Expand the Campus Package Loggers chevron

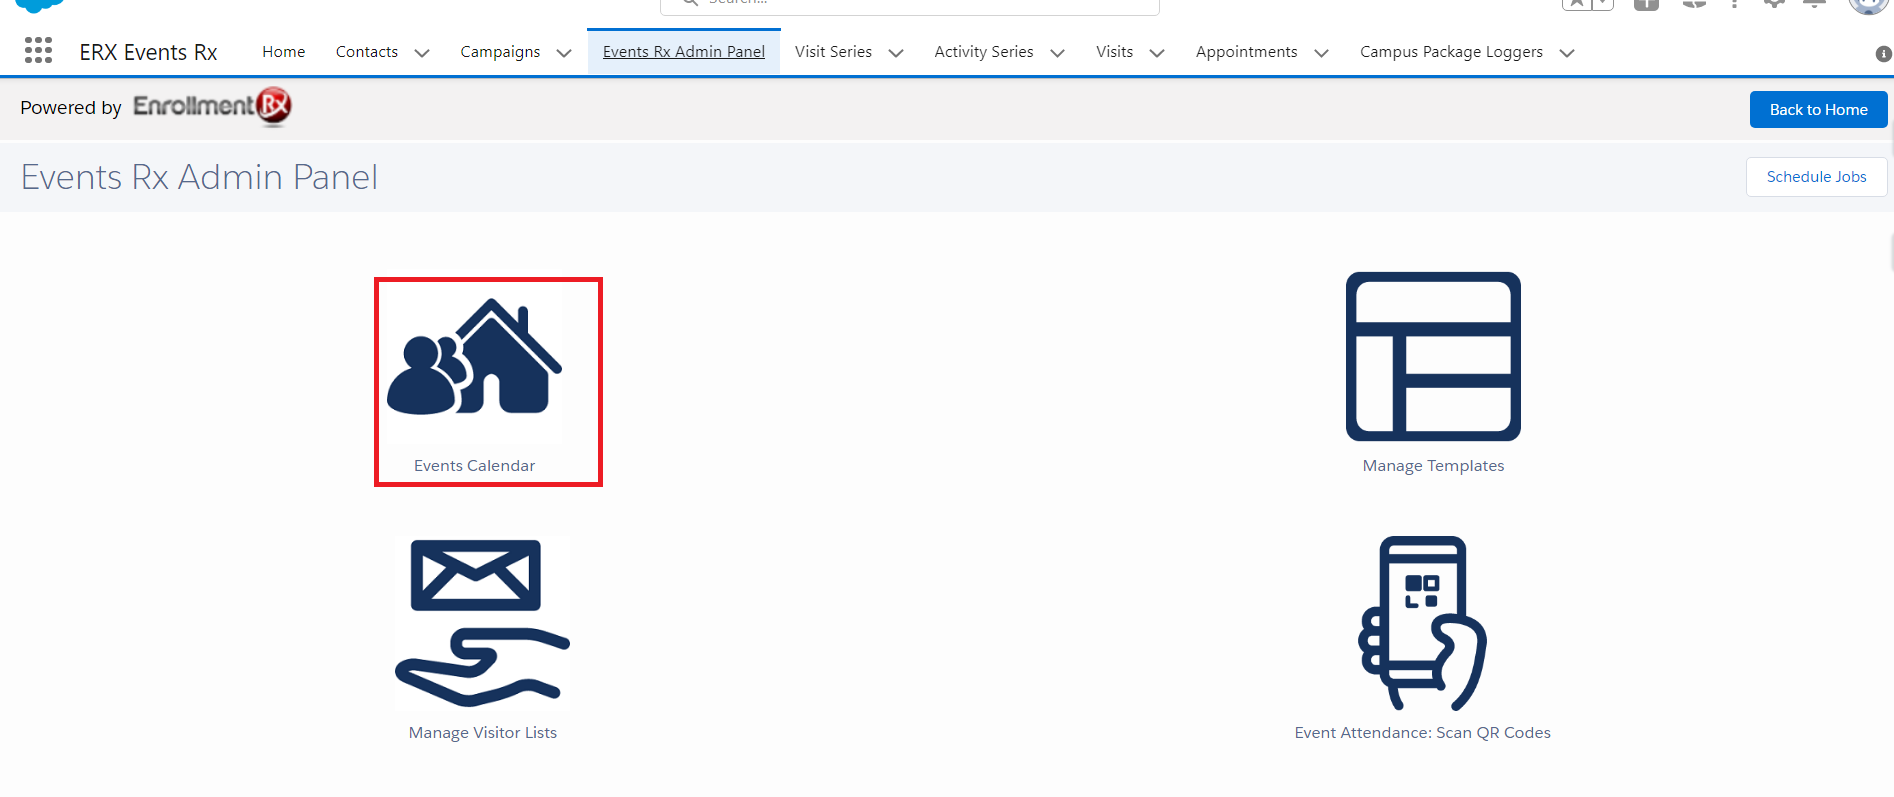coord(1567,53)
